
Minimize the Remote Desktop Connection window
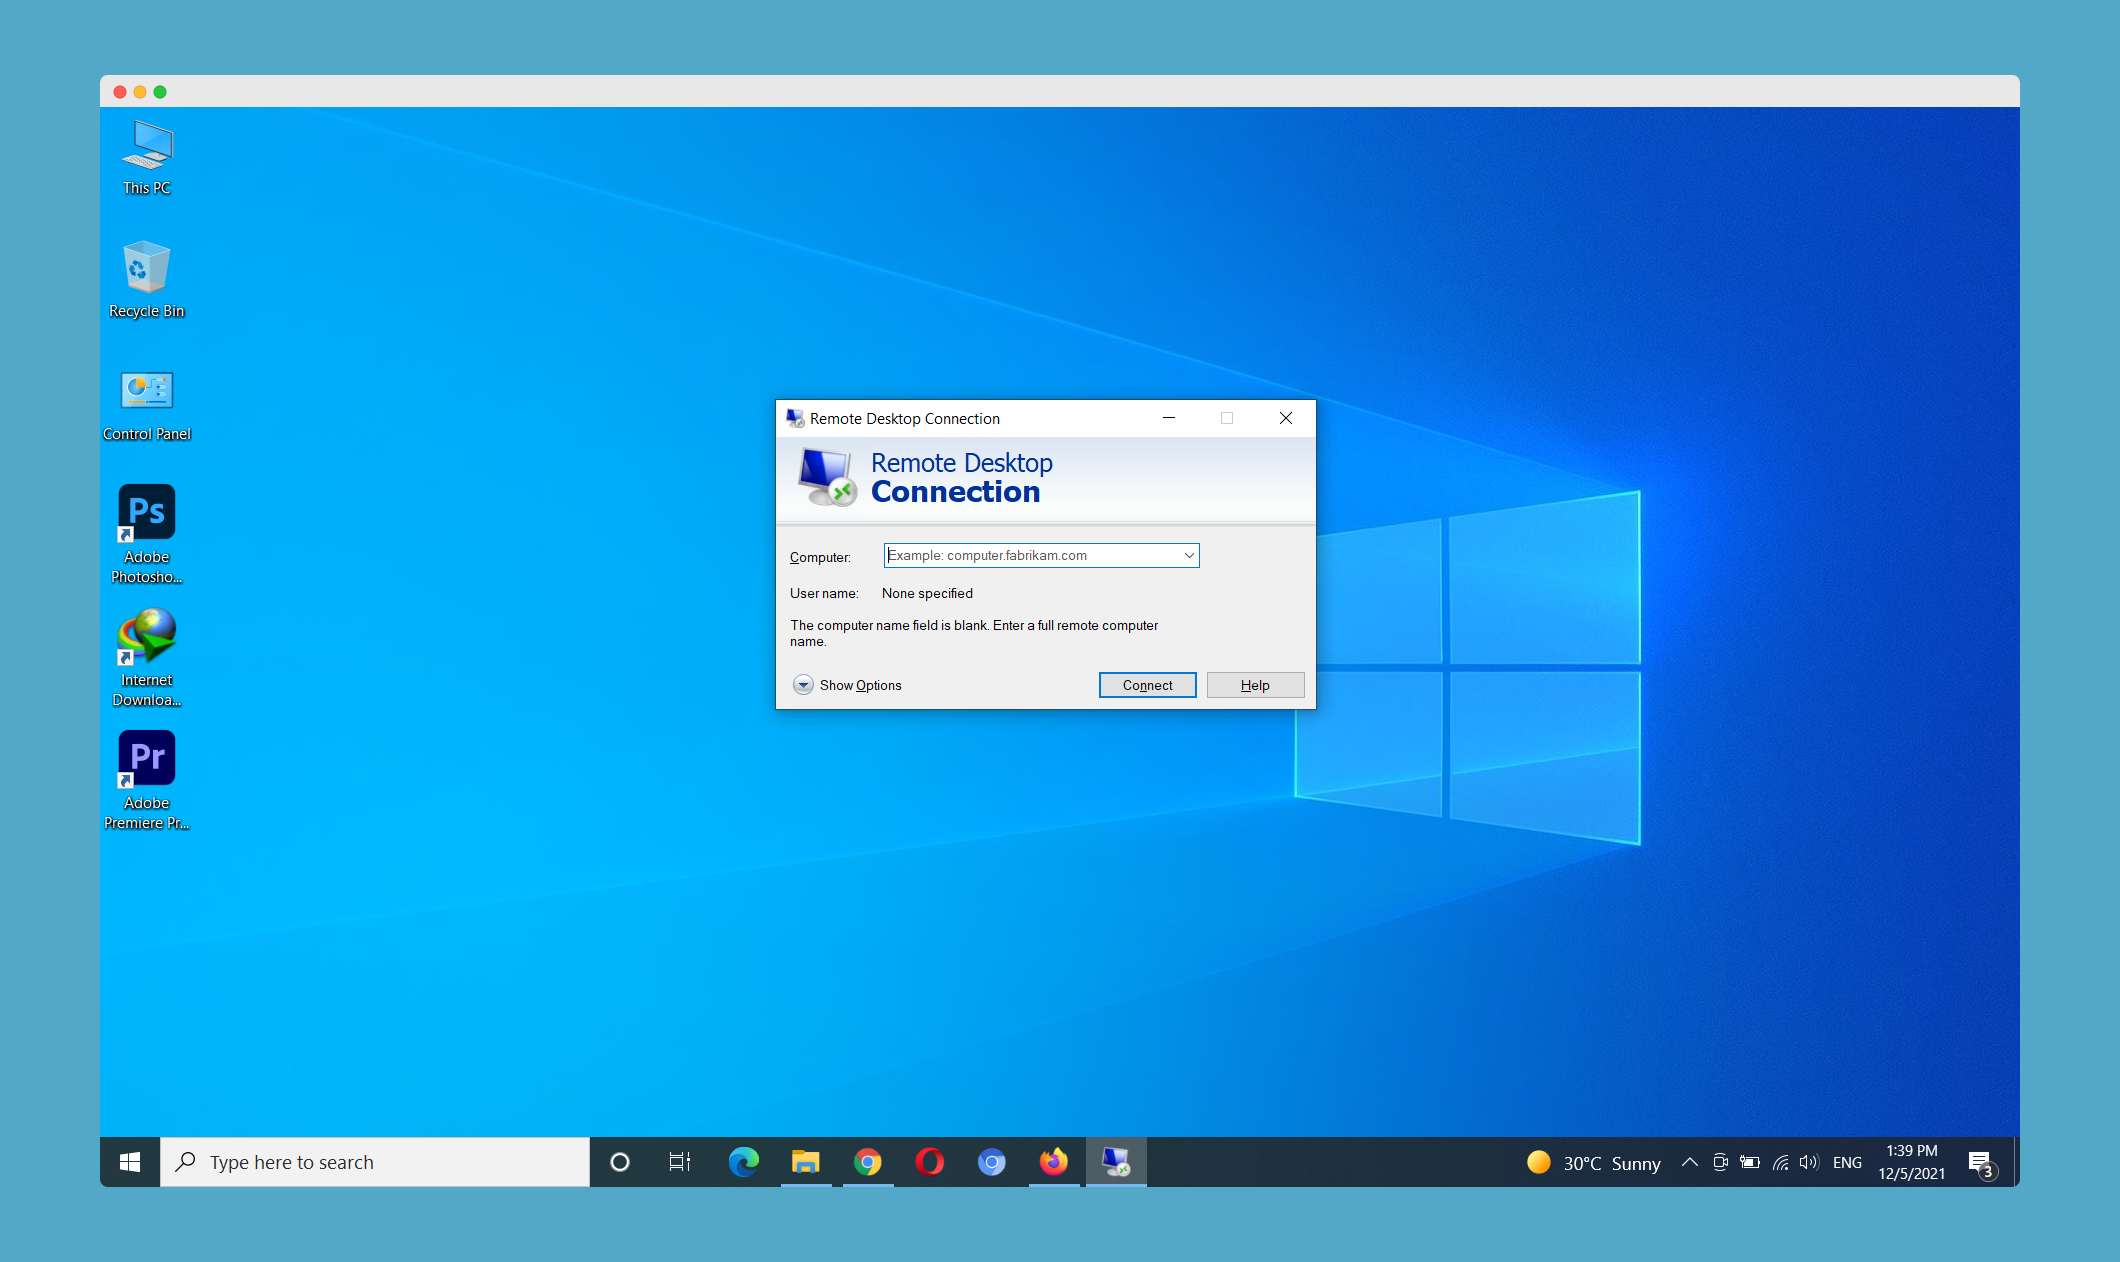1168,418
